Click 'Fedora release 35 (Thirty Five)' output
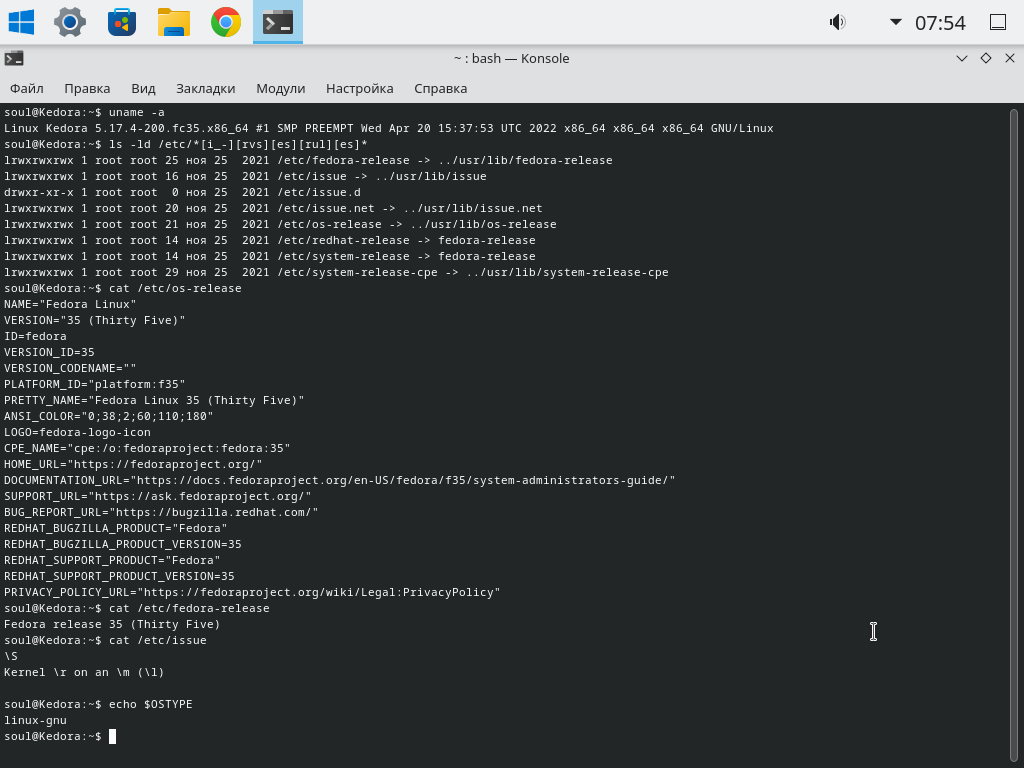 tap(112, 624)
